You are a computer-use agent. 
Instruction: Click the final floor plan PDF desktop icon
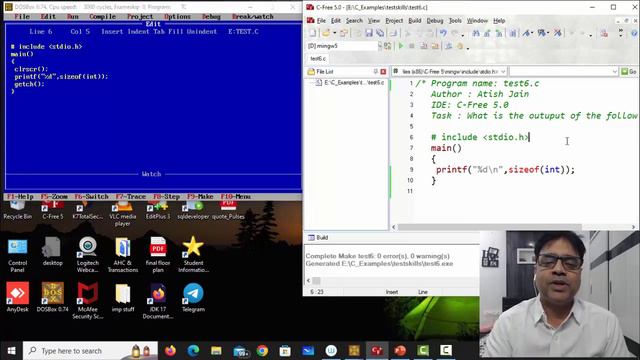point(158,255)
